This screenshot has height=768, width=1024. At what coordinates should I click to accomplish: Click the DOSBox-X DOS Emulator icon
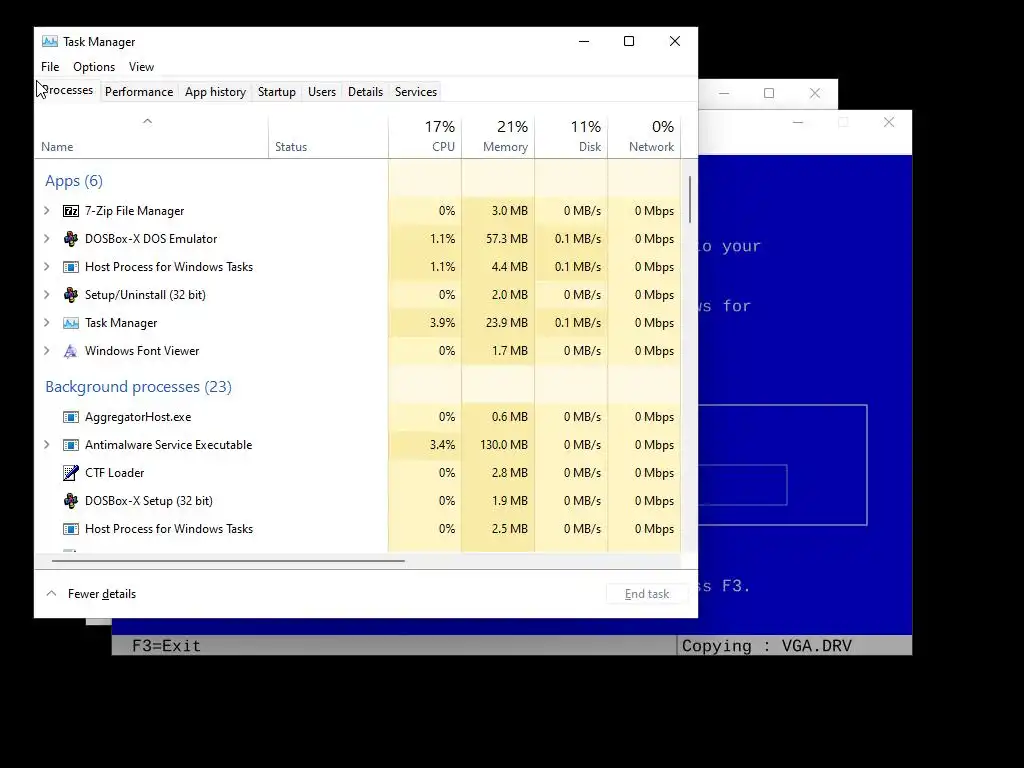click(x=71, y=239)
